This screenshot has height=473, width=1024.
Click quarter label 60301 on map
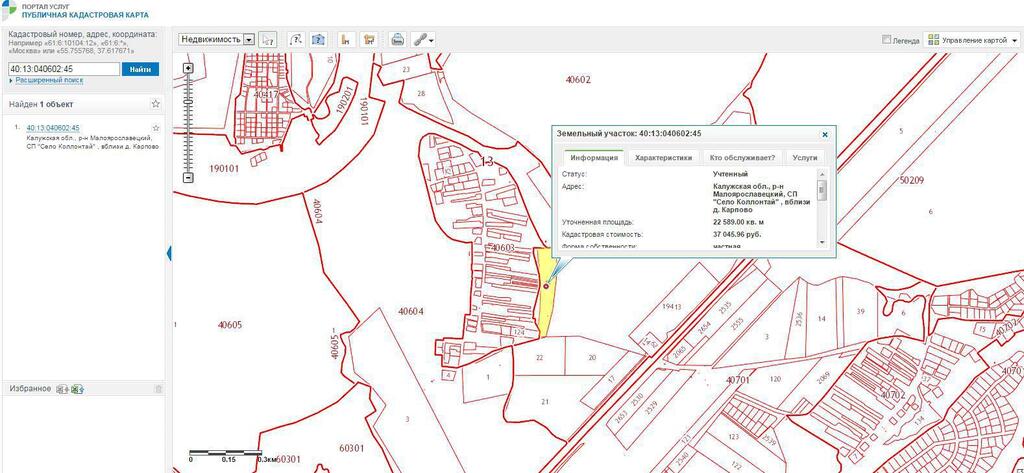353,448
